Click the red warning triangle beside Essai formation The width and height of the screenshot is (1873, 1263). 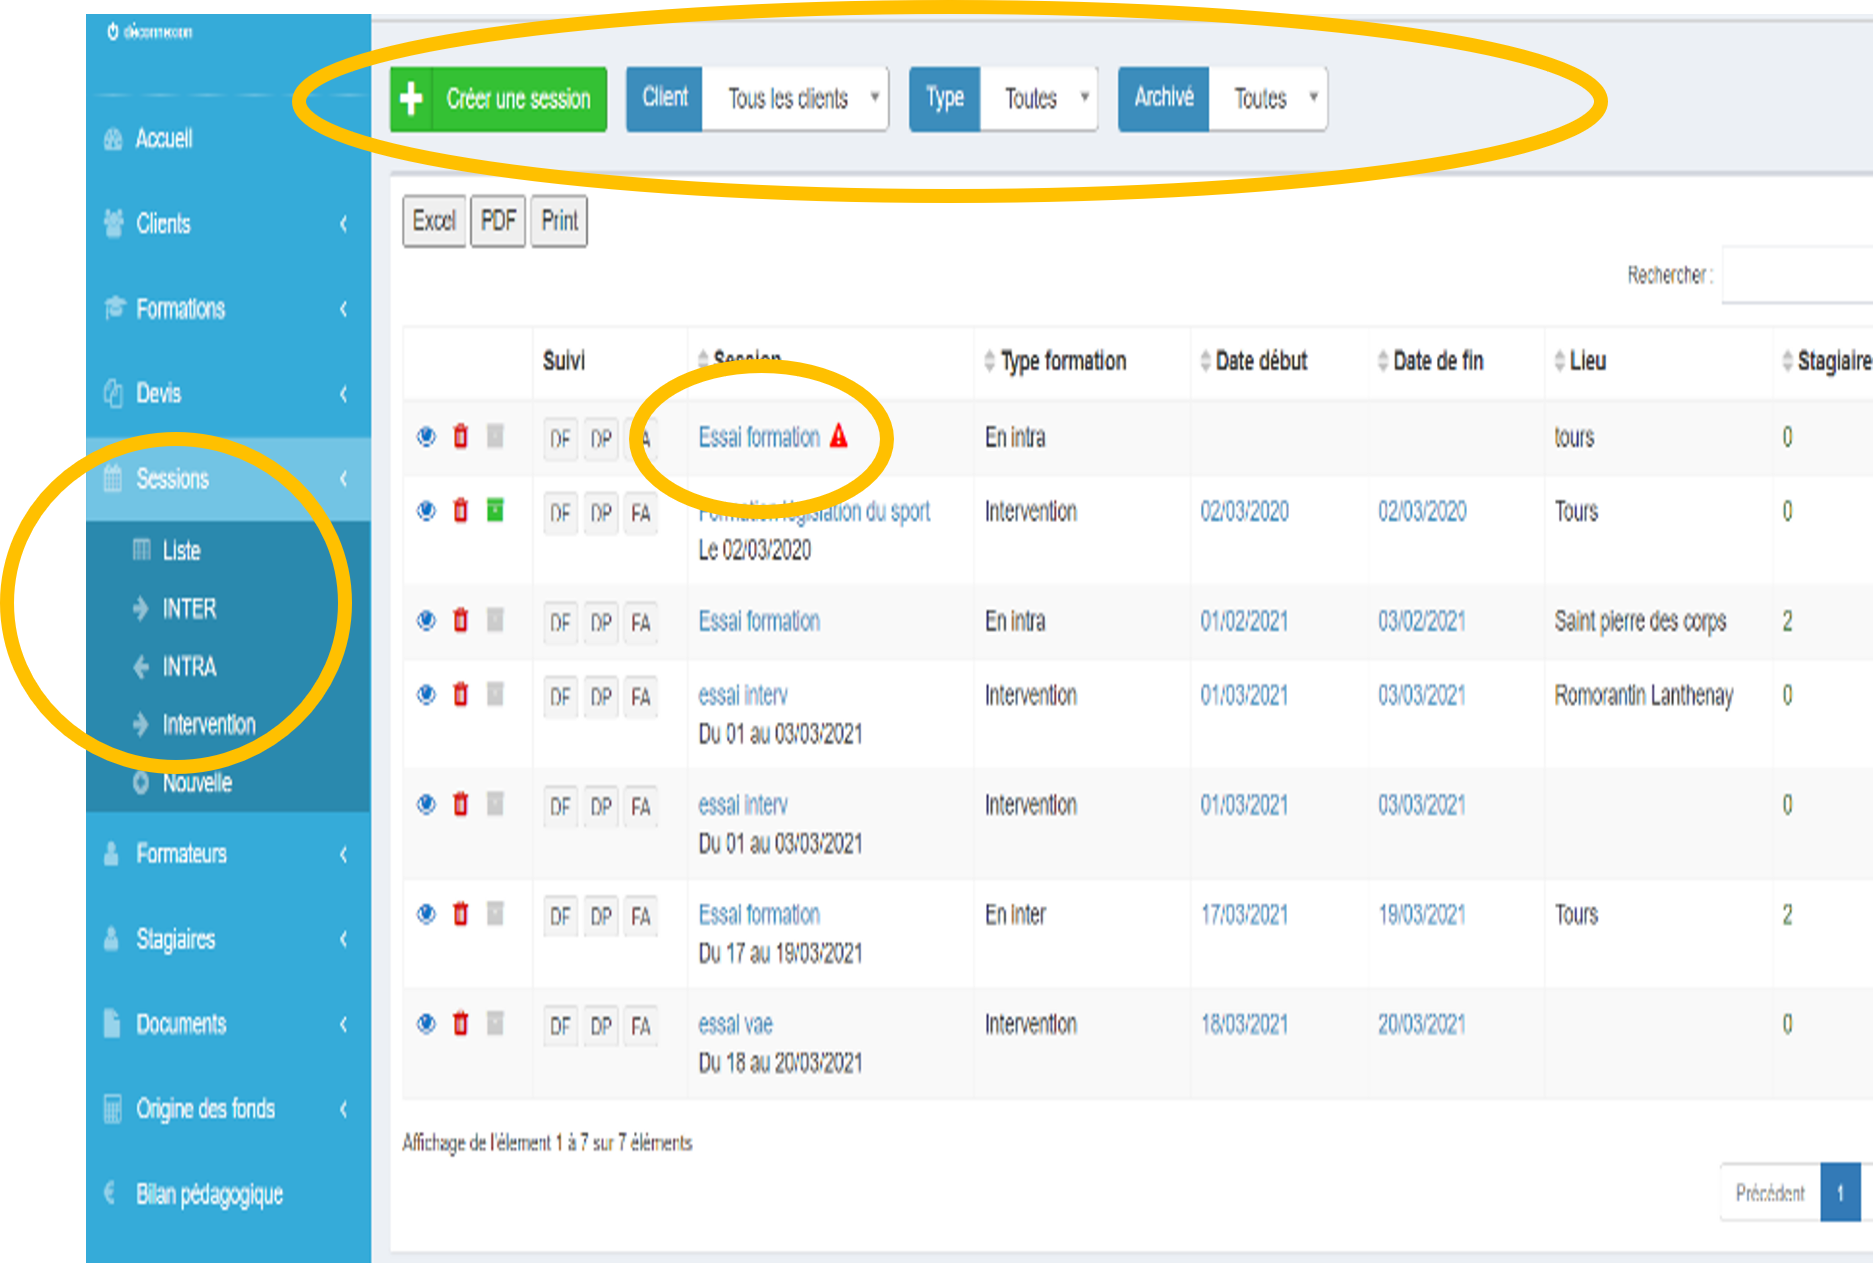tap(839, 436)
